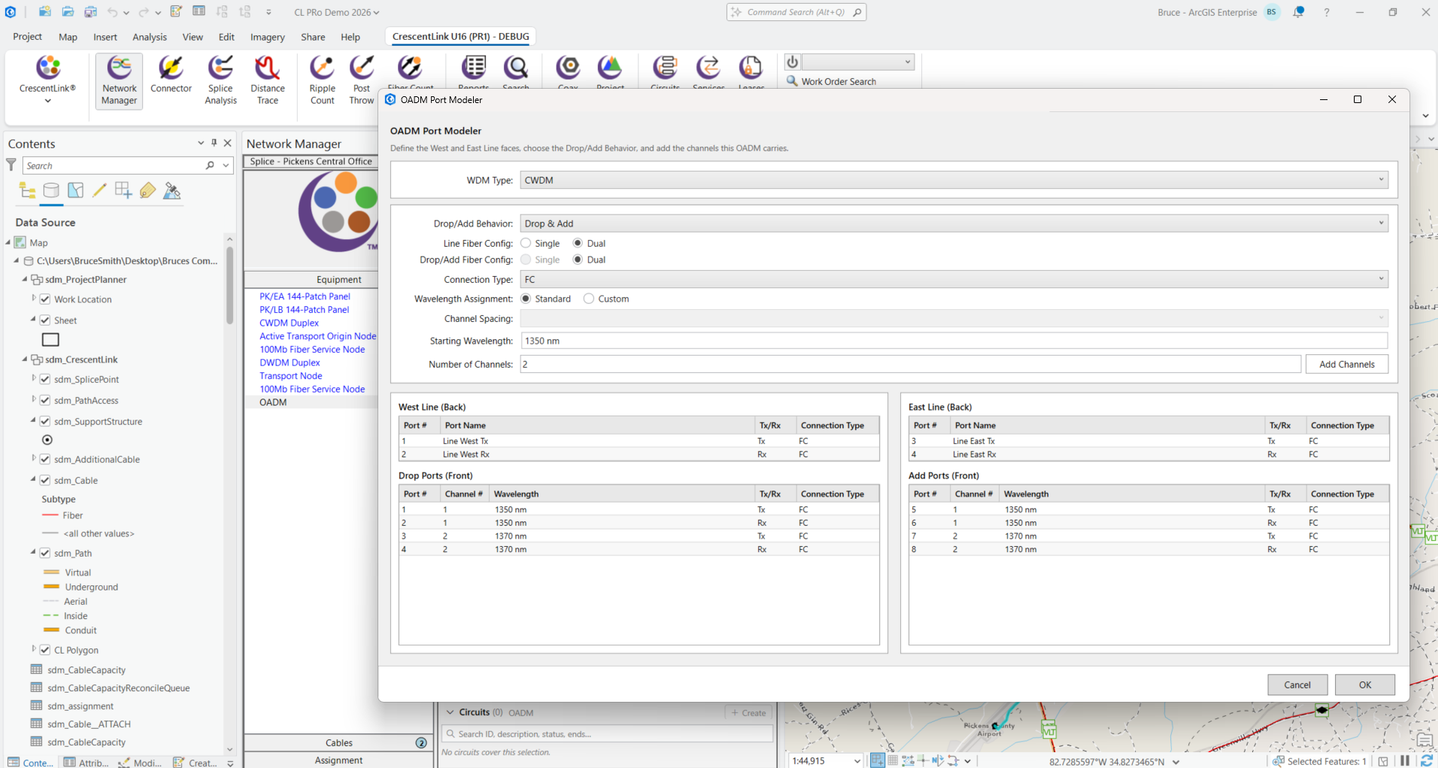The width and height of the screenshot is (1438, 768).
Task: Uncheck the Work Location layer
Action: click(45, 299)
